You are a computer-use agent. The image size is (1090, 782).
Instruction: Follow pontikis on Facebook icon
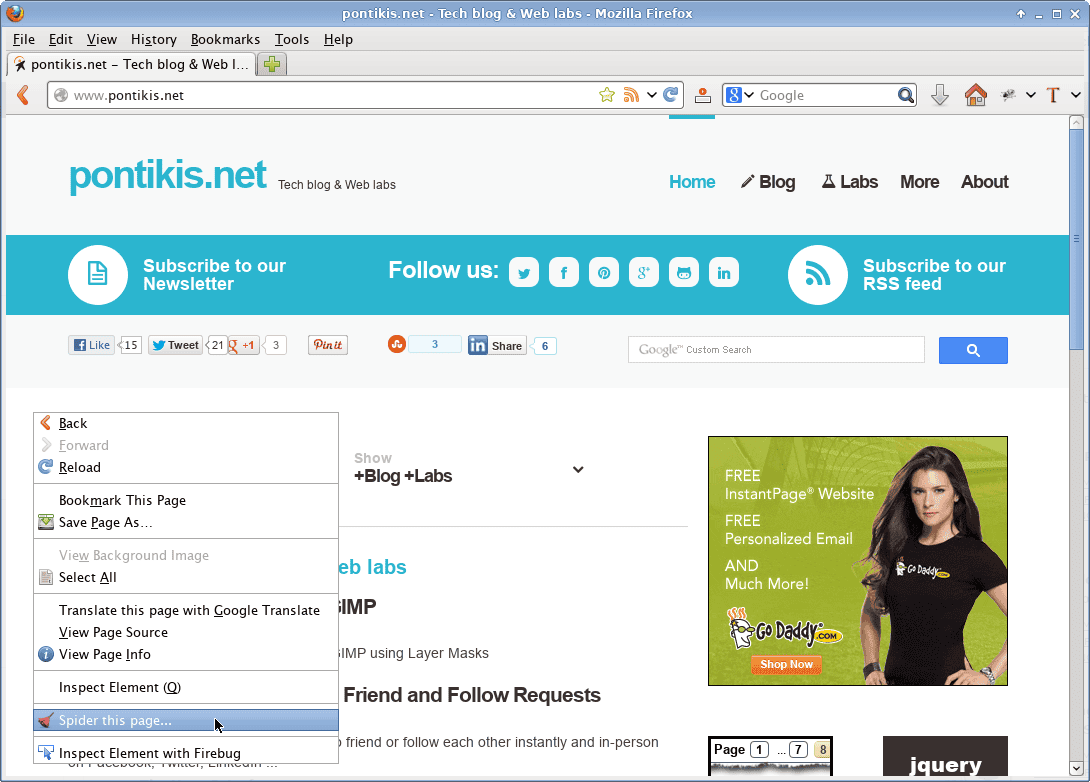[x=564, y=272]
